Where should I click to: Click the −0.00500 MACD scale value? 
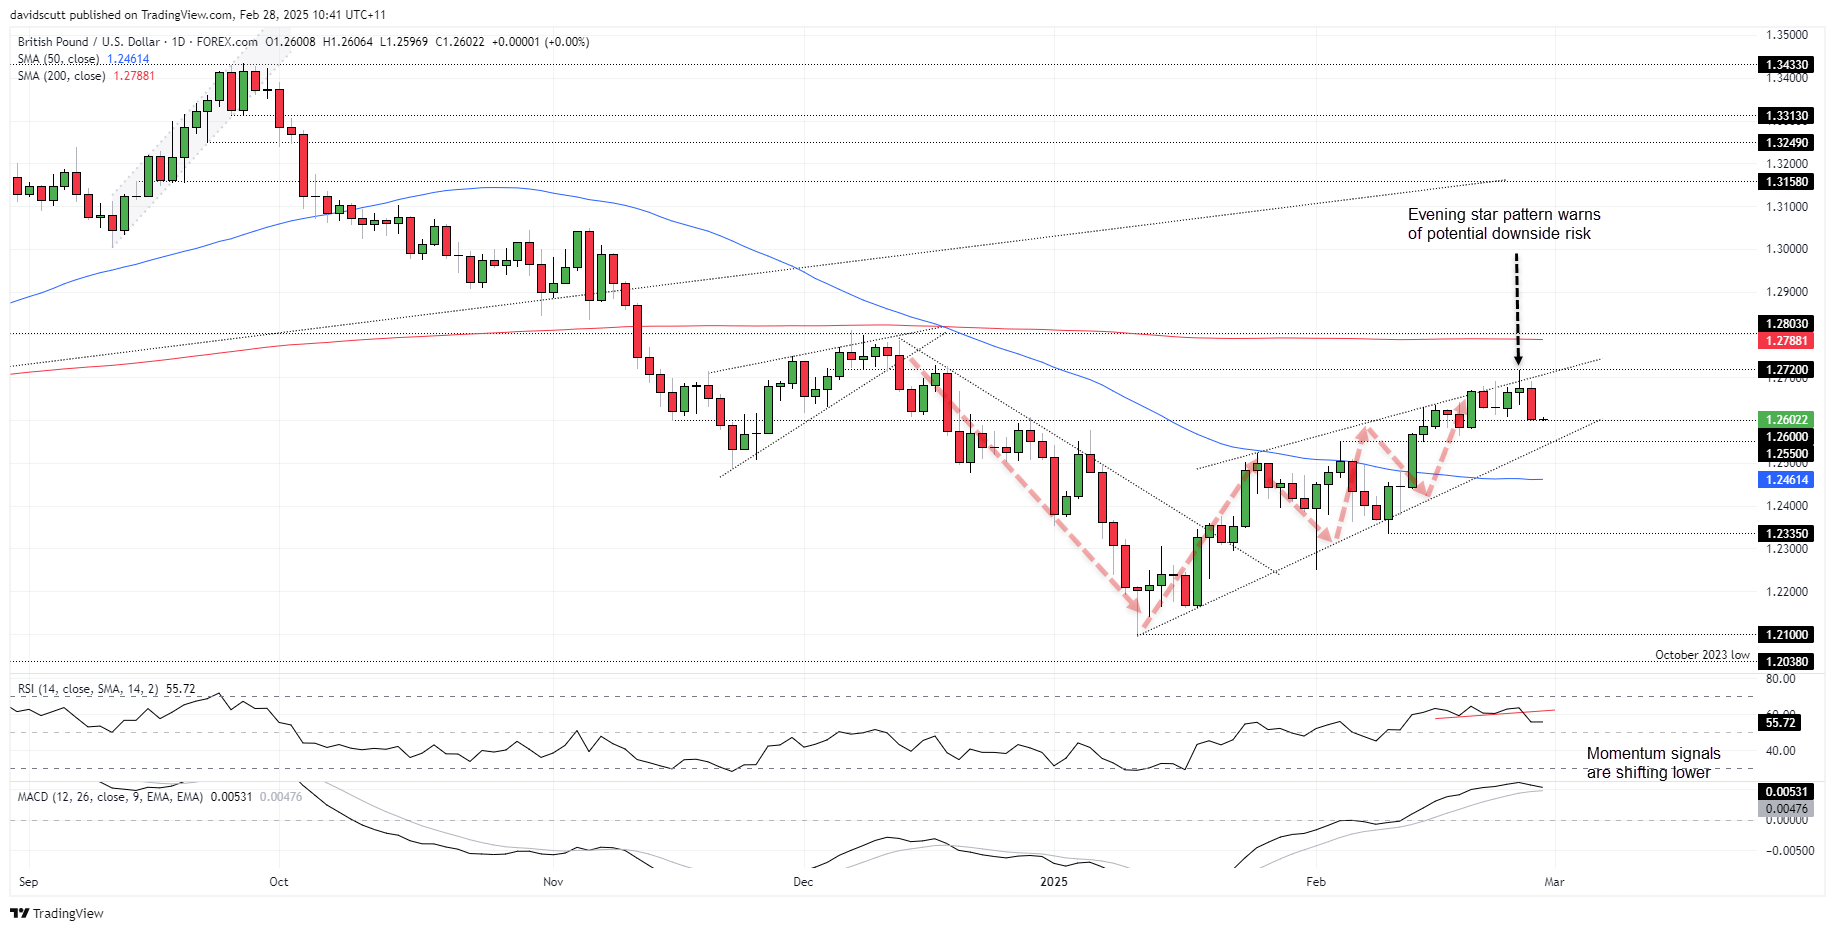pos(1788,851)
